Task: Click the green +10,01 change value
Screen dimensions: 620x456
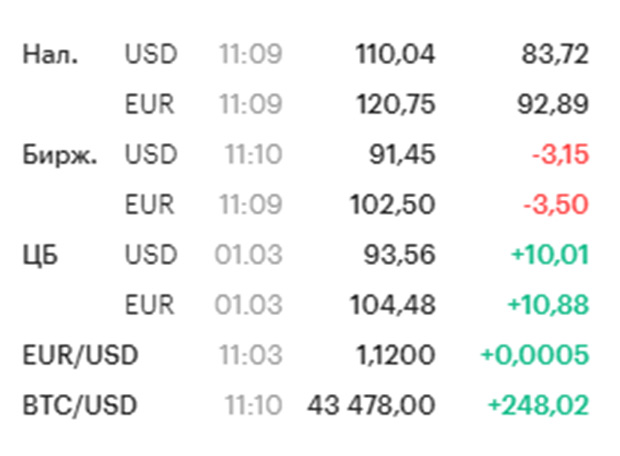Action: [549, 255]
